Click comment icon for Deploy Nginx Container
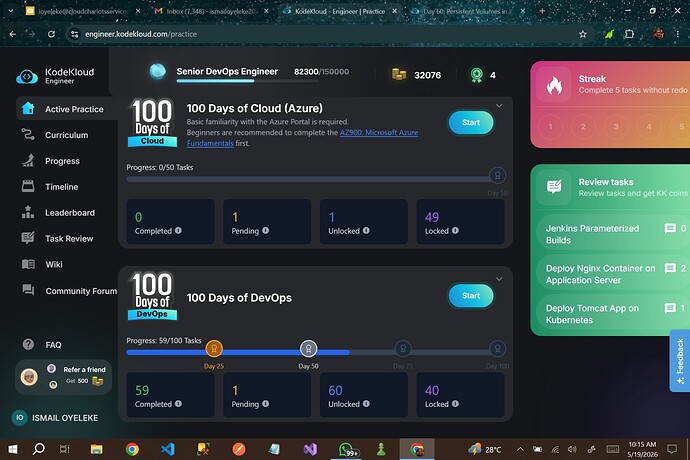Viewport: 690px width, 460px height. [x=670, y=268]
